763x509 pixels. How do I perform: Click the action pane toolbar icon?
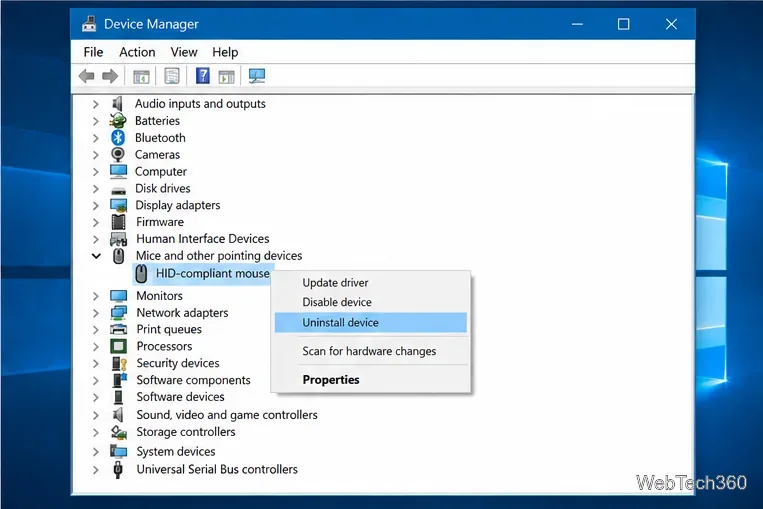pyautogui.click(x=226, y=76)
